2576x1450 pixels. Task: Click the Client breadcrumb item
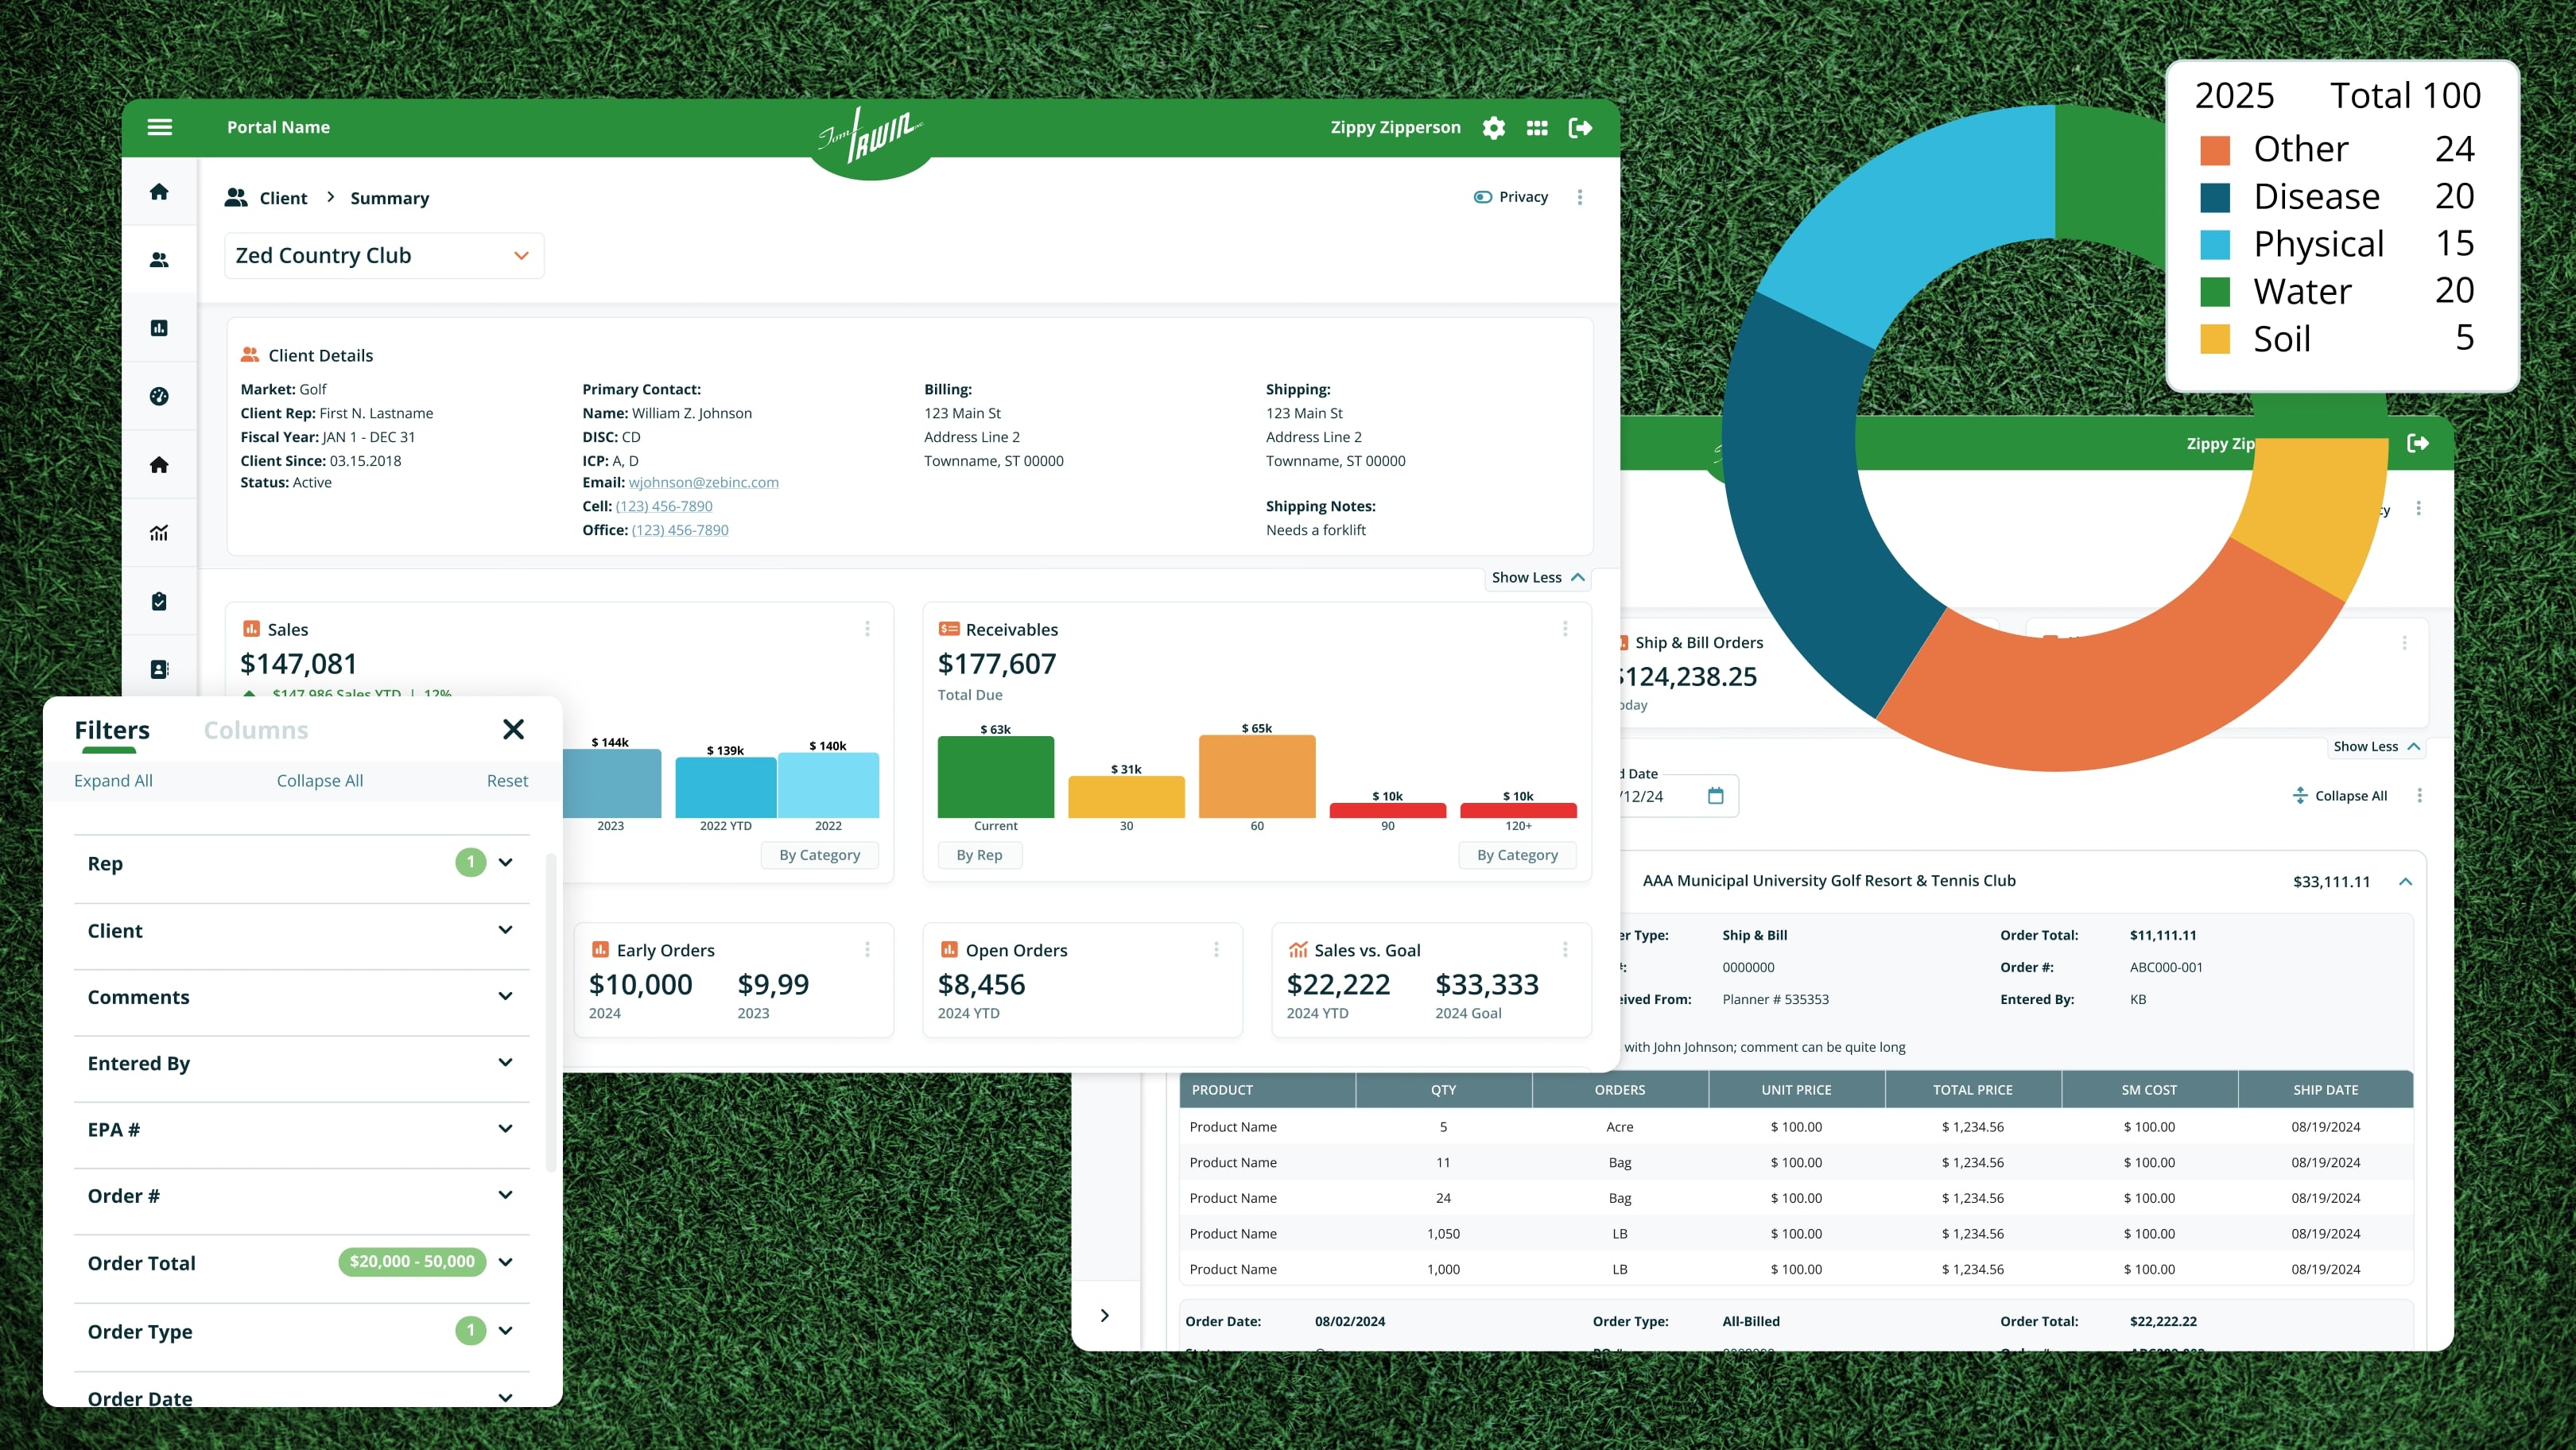tap(283, 198)
